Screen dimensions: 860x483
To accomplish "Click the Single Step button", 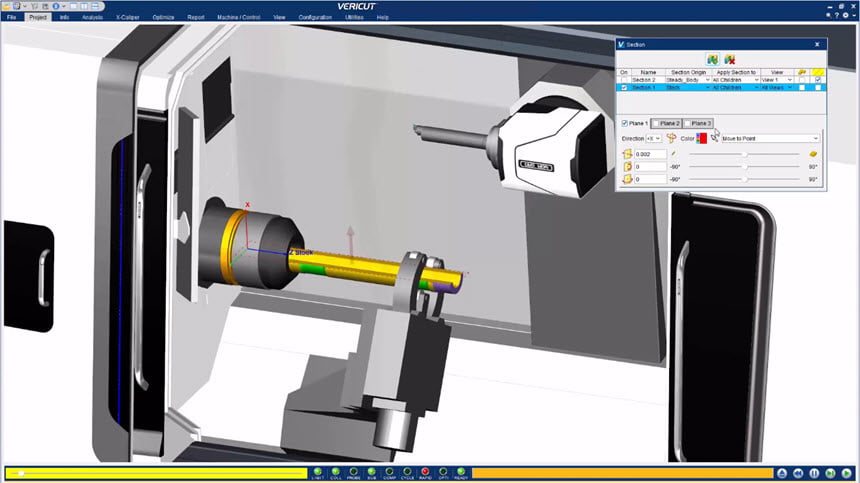I will 830,473.
